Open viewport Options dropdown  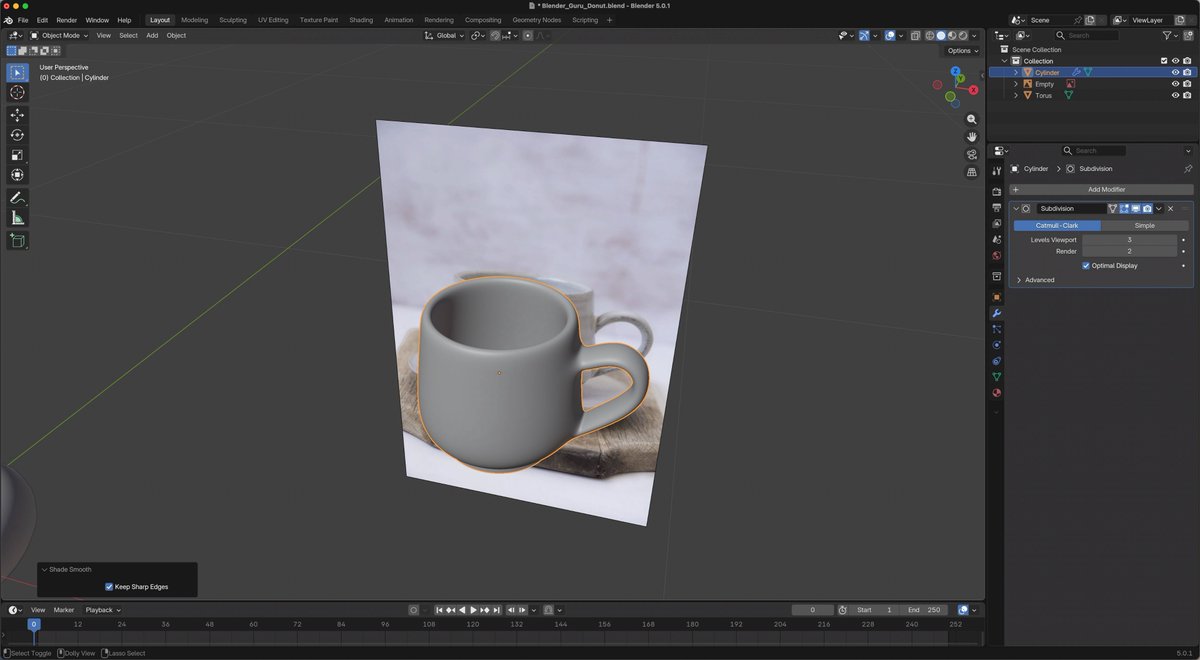[962, 50]
